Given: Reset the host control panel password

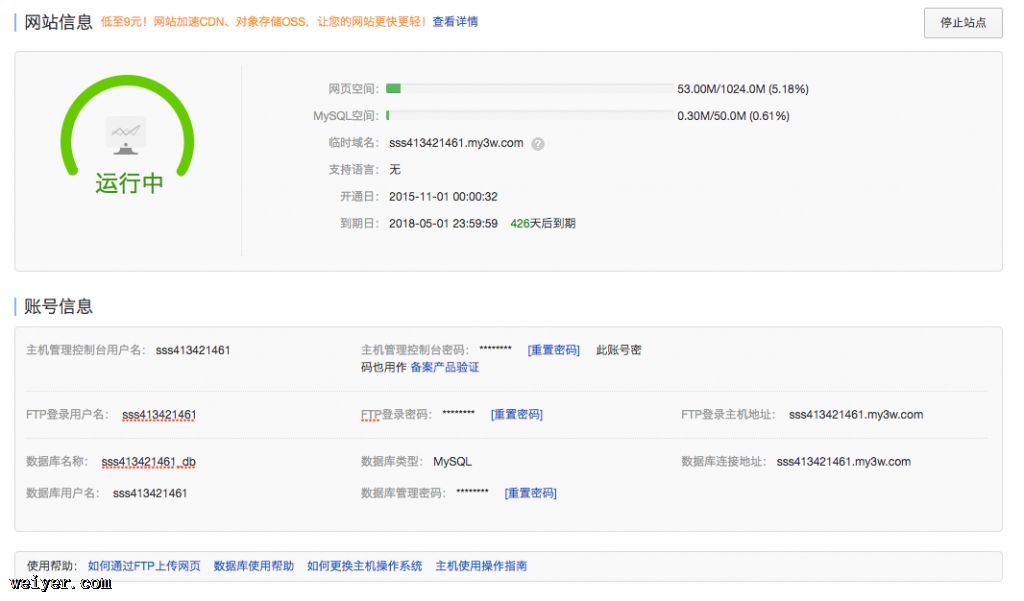Looking at the screenshot, I should [x=553, y=350].
